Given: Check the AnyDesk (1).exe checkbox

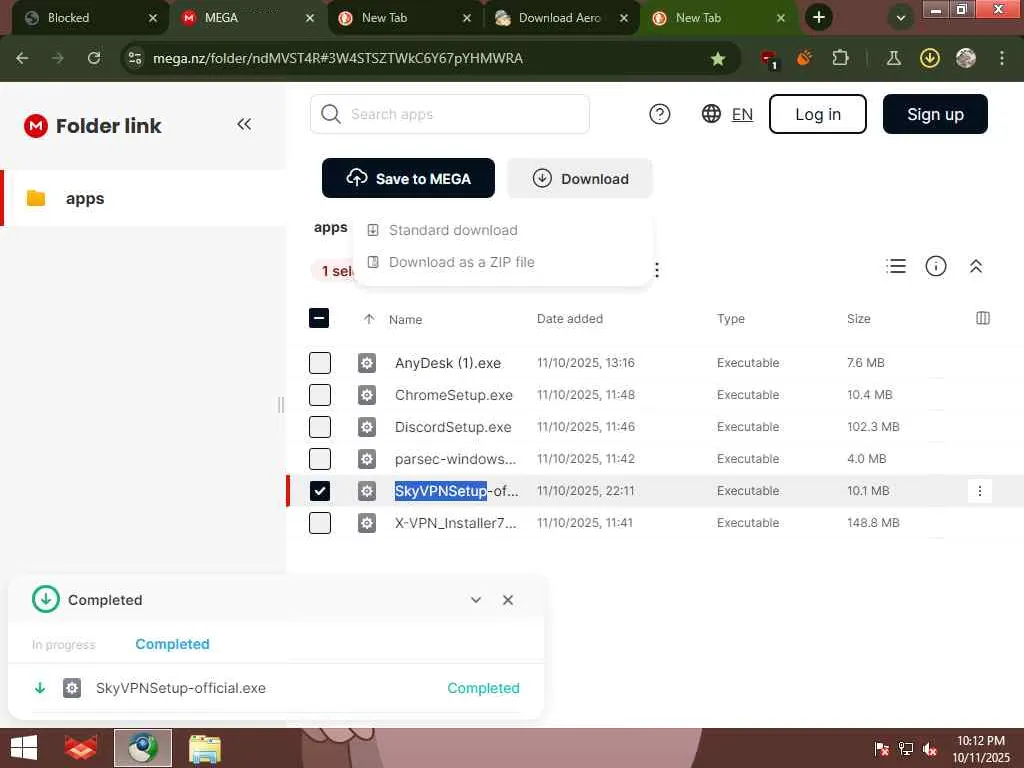Looking at the screenshot, I should [x=319, y=363].
